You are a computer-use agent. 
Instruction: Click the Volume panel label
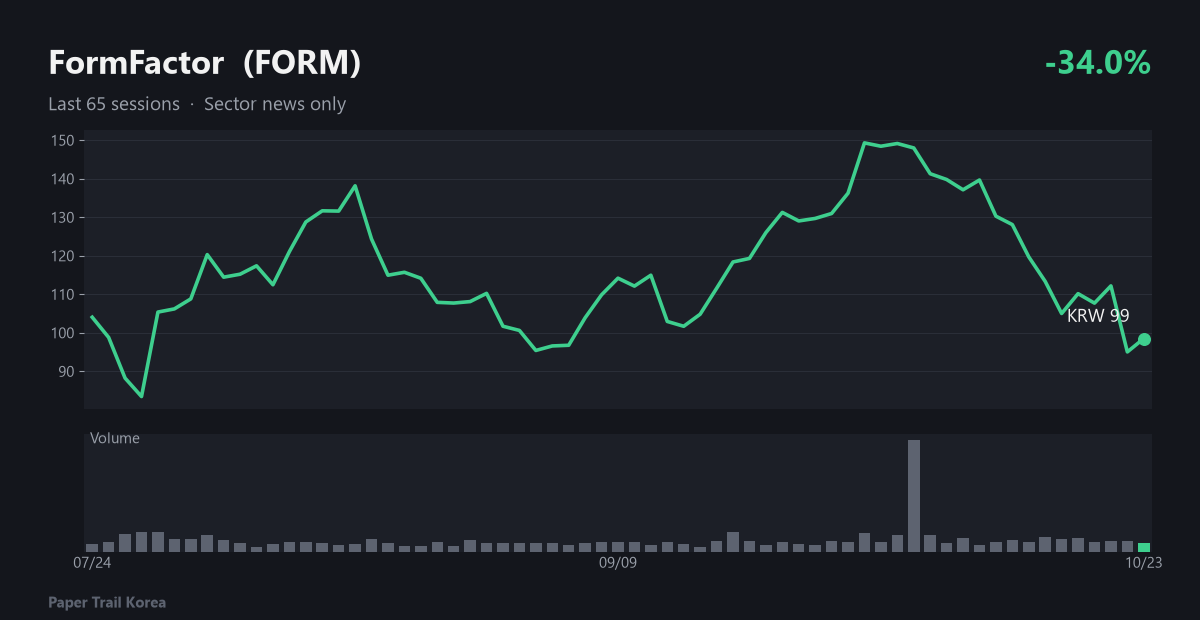[115, 438]
